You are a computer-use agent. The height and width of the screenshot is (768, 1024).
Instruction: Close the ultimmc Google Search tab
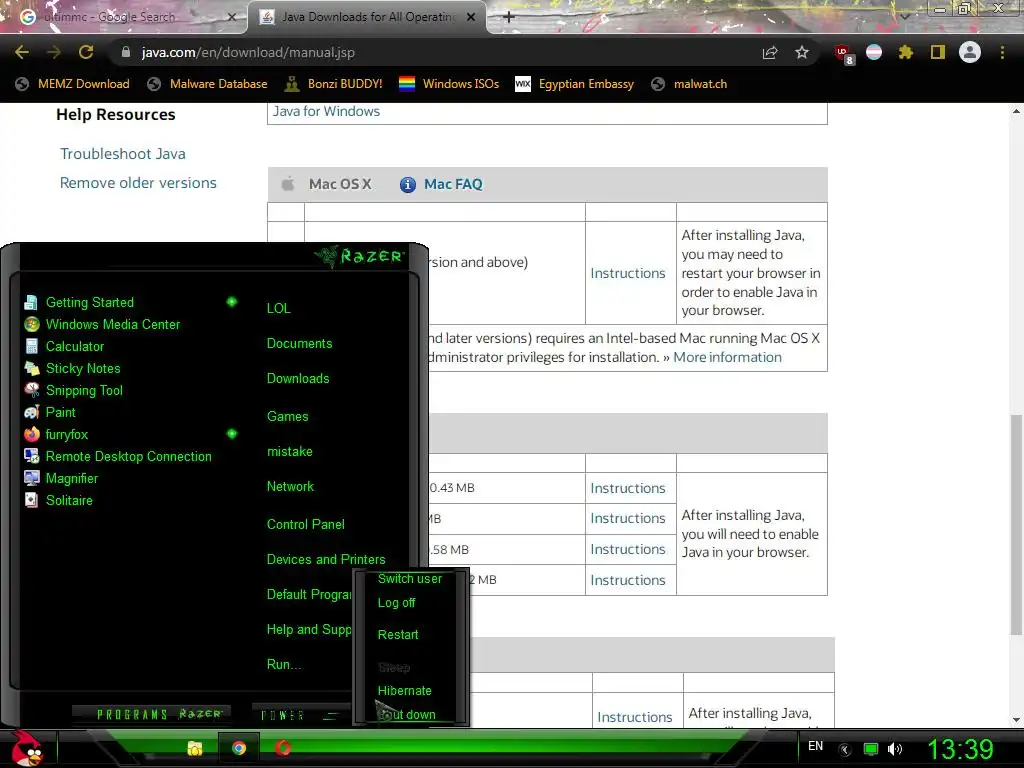click(x=231, y=17)
